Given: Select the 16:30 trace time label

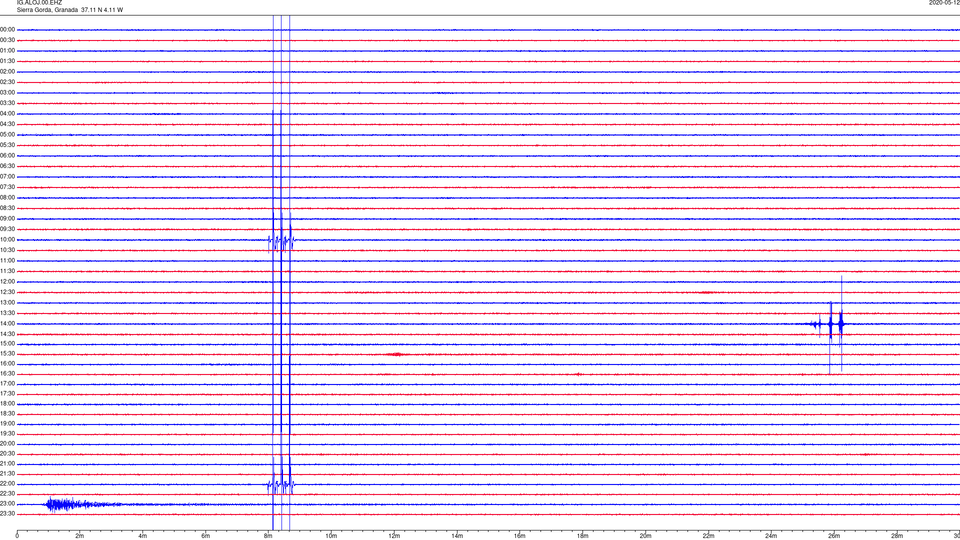Looking at the screenshot, I should click(x=7, y=373).
